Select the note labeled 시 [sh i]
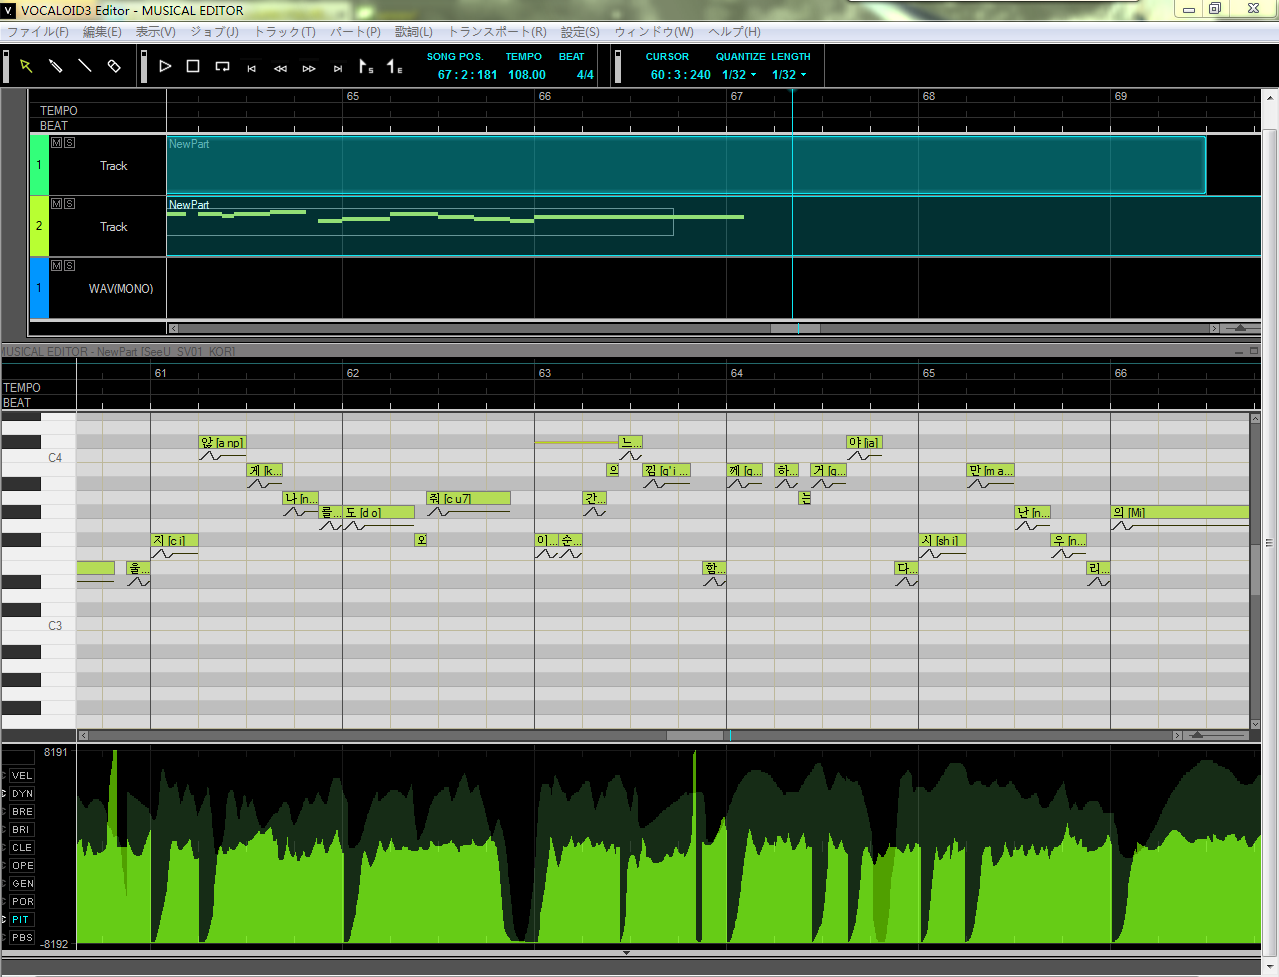 pyautogui.click(x=942, y=540)
